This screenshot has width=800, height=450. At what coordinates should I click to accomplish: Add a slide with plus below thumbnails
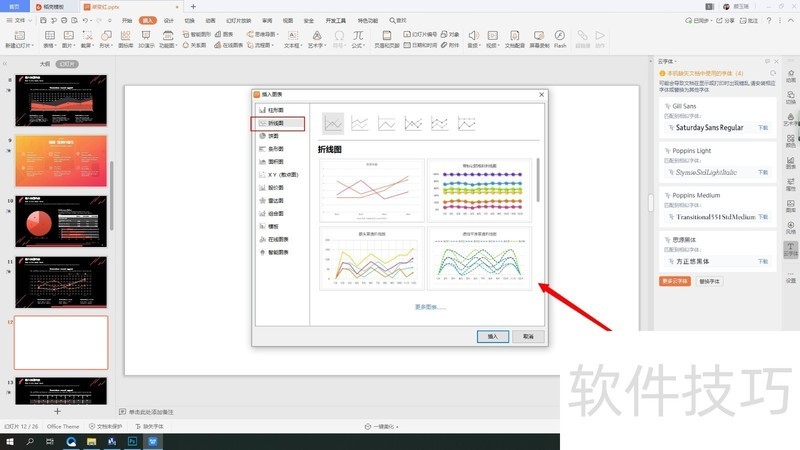point(57,411)
